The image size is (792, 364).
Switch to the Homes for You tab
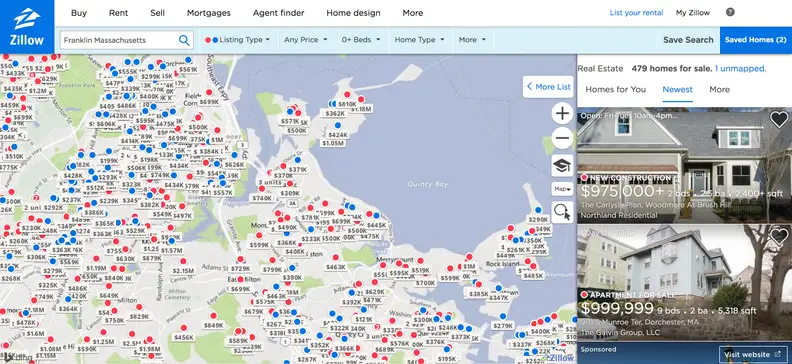click(615, 89)
